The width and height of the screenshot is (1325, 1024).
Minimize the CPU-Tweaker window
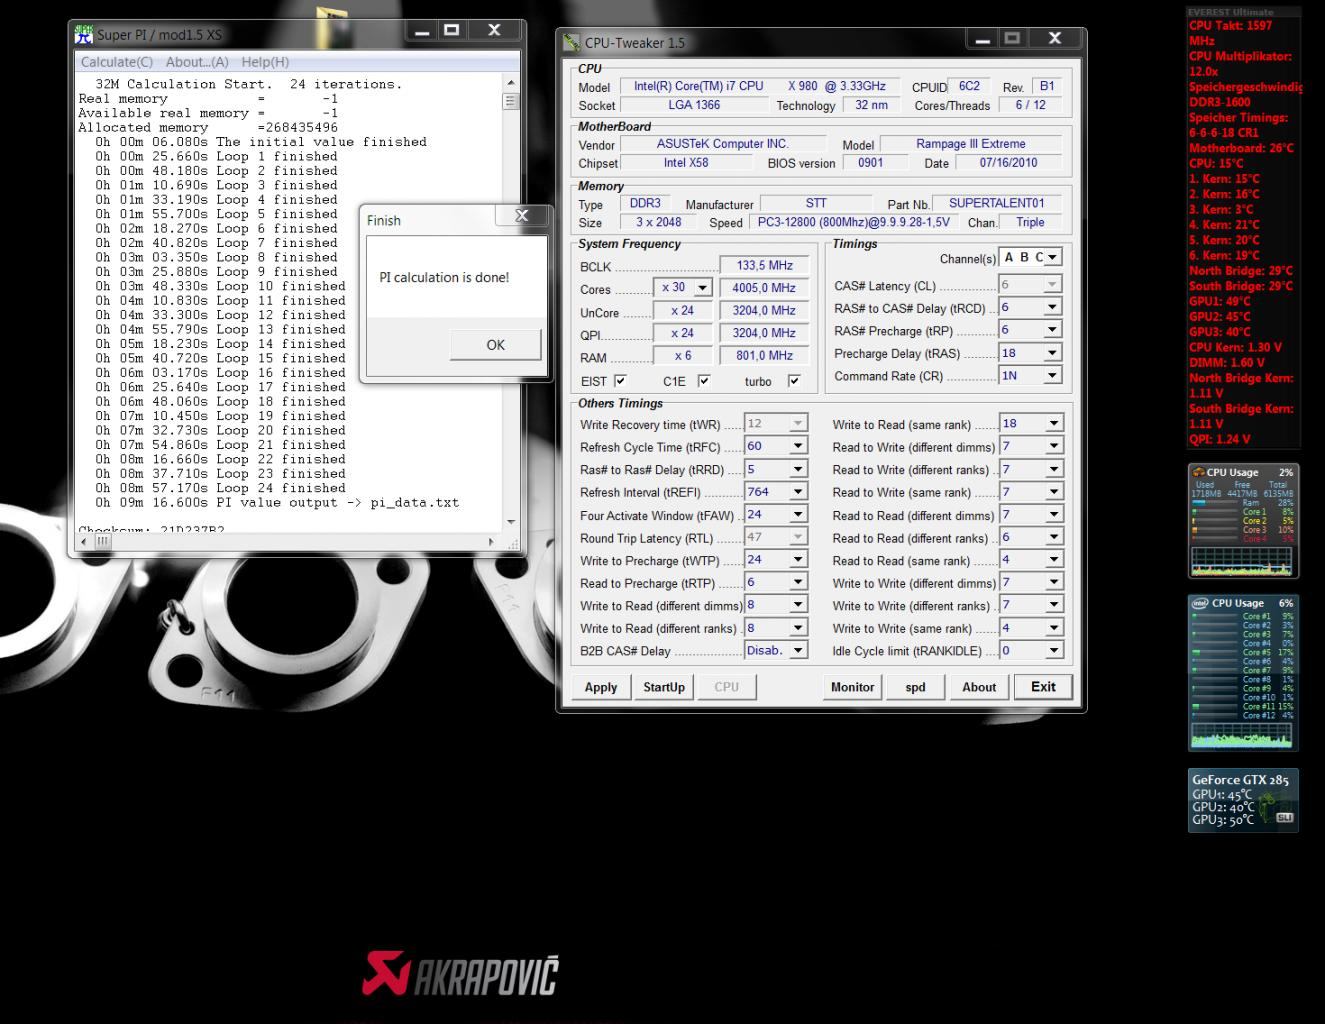point(982,39)
